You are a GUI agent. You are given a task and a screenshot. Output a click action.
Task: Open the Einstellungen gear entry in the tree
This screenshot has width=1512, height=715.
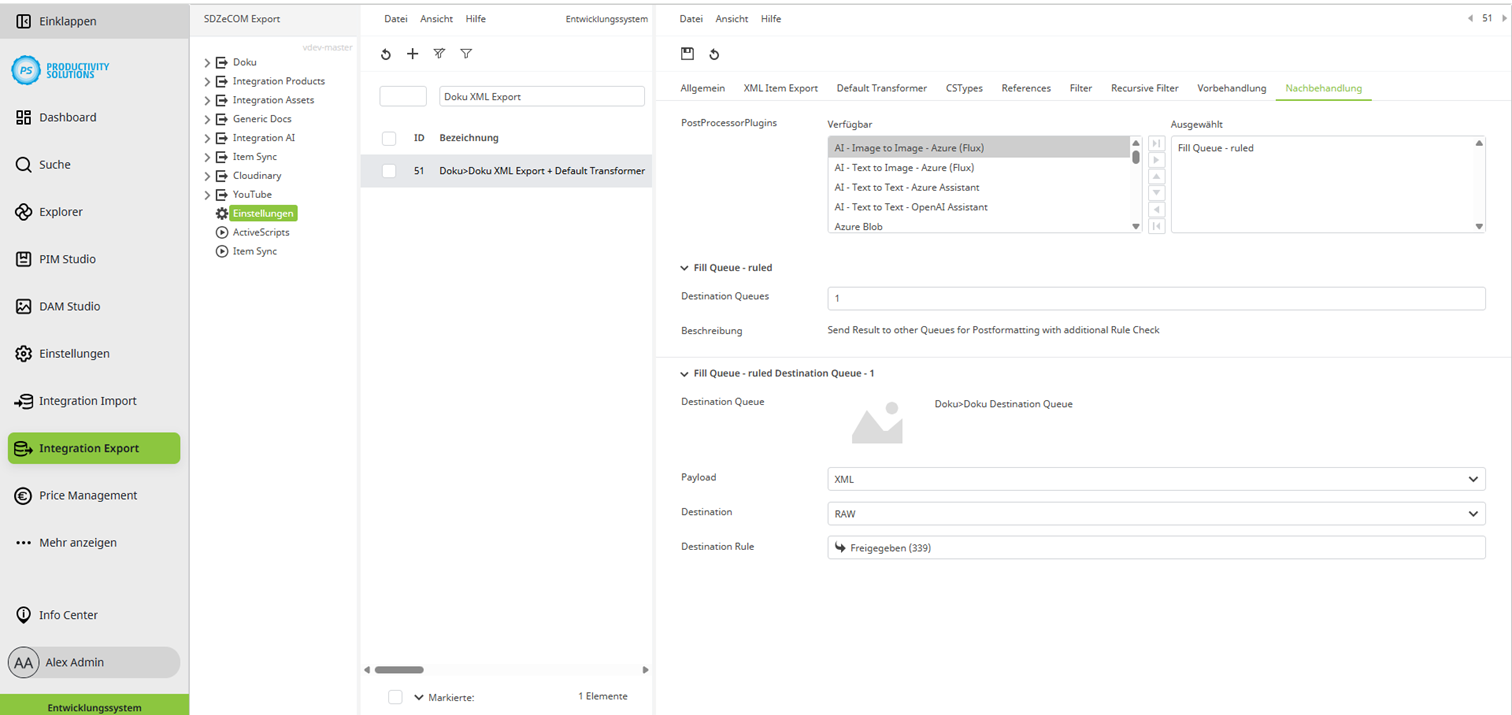(x=262, y=213)
